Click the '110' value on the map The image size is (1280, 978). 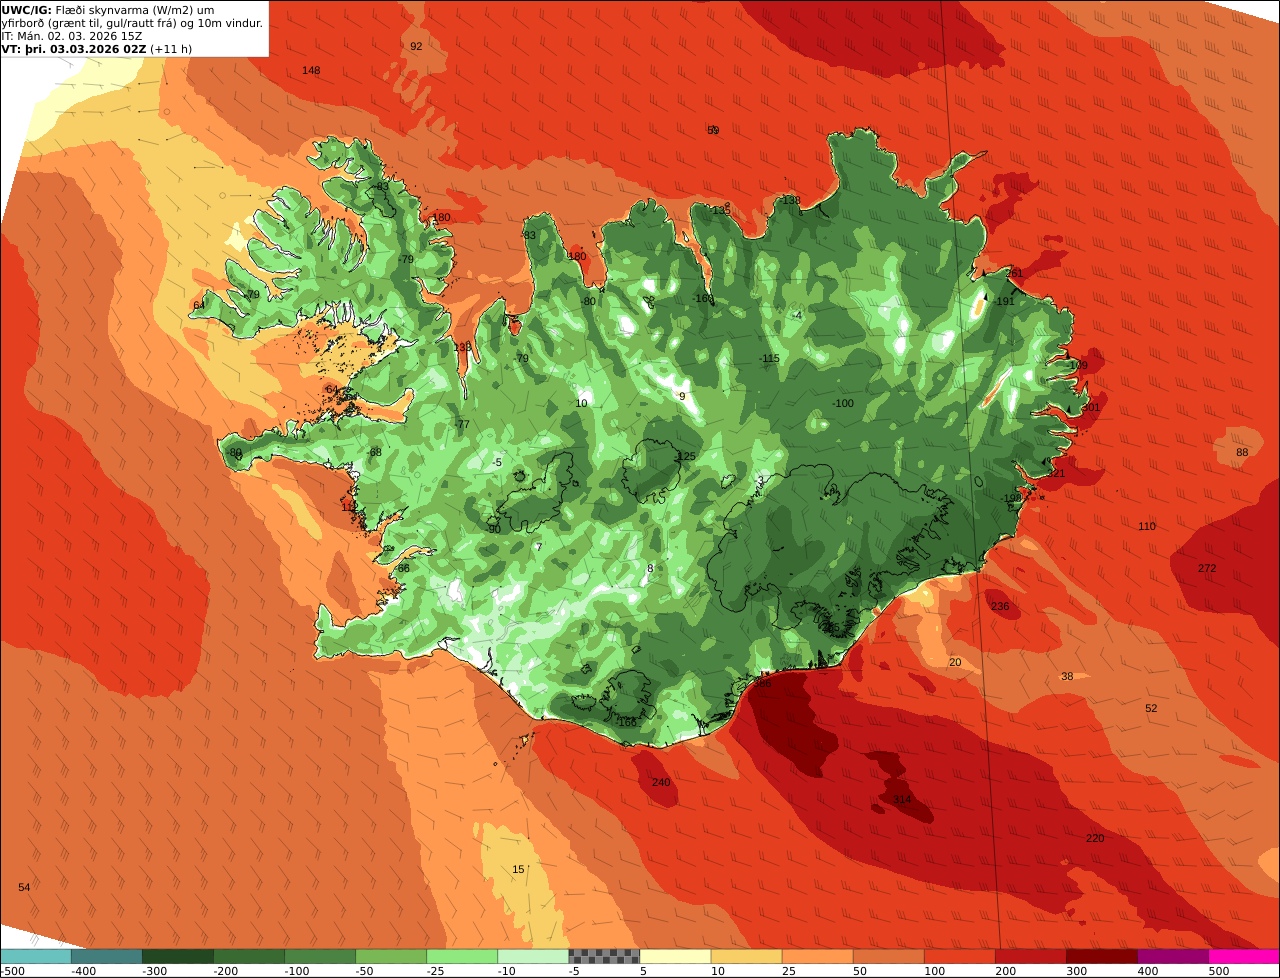(x=1146, y=526)
